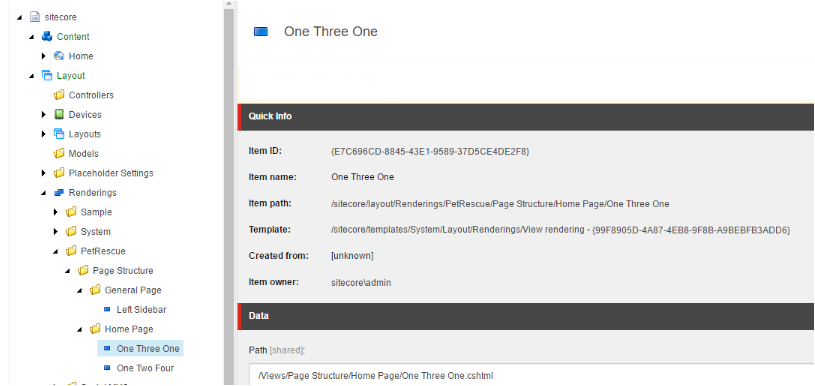Select the Controllers tree item
This screenshot has width=815, height=386.
tap(91, 95)
